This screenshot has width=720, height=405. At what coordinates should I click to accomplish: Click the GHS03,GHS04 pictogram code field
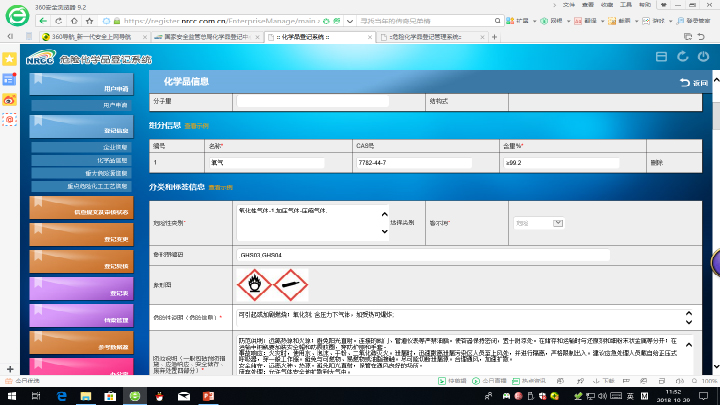(x=440, y=254)
